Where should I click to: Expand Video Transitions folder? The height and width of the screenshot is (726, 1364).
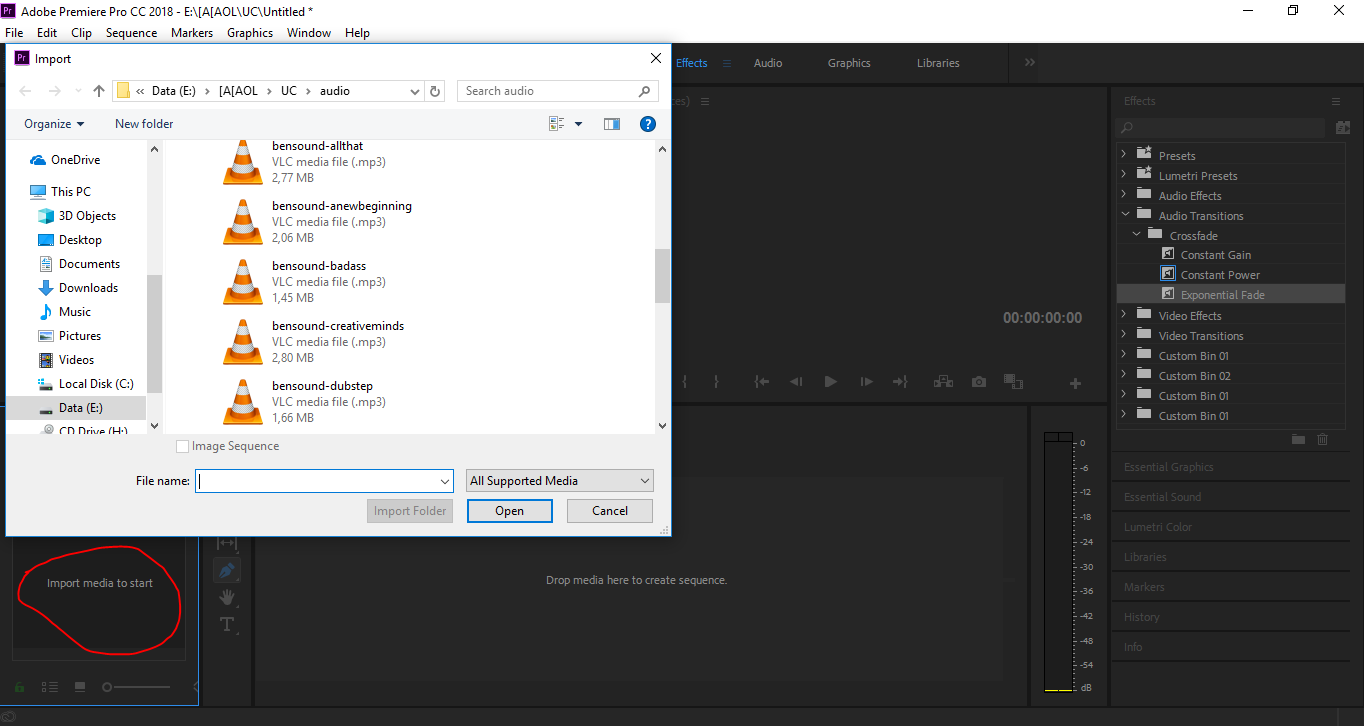tap(1123, 335)
